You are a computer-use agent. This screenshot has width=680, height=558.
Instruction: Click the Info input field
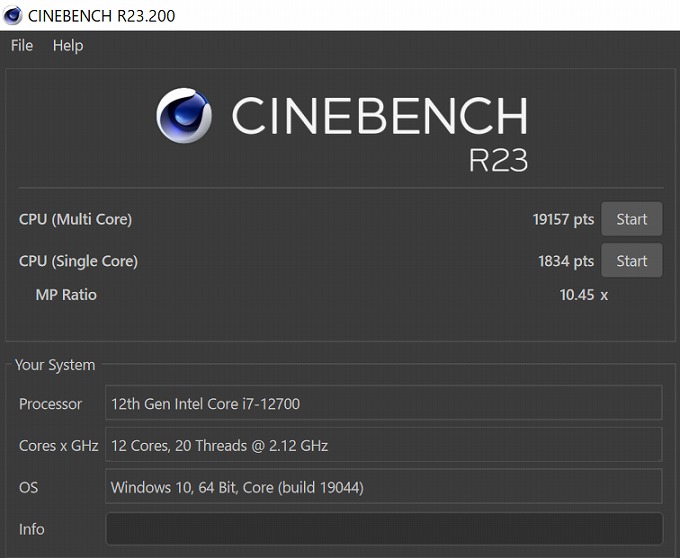[384, 529]
